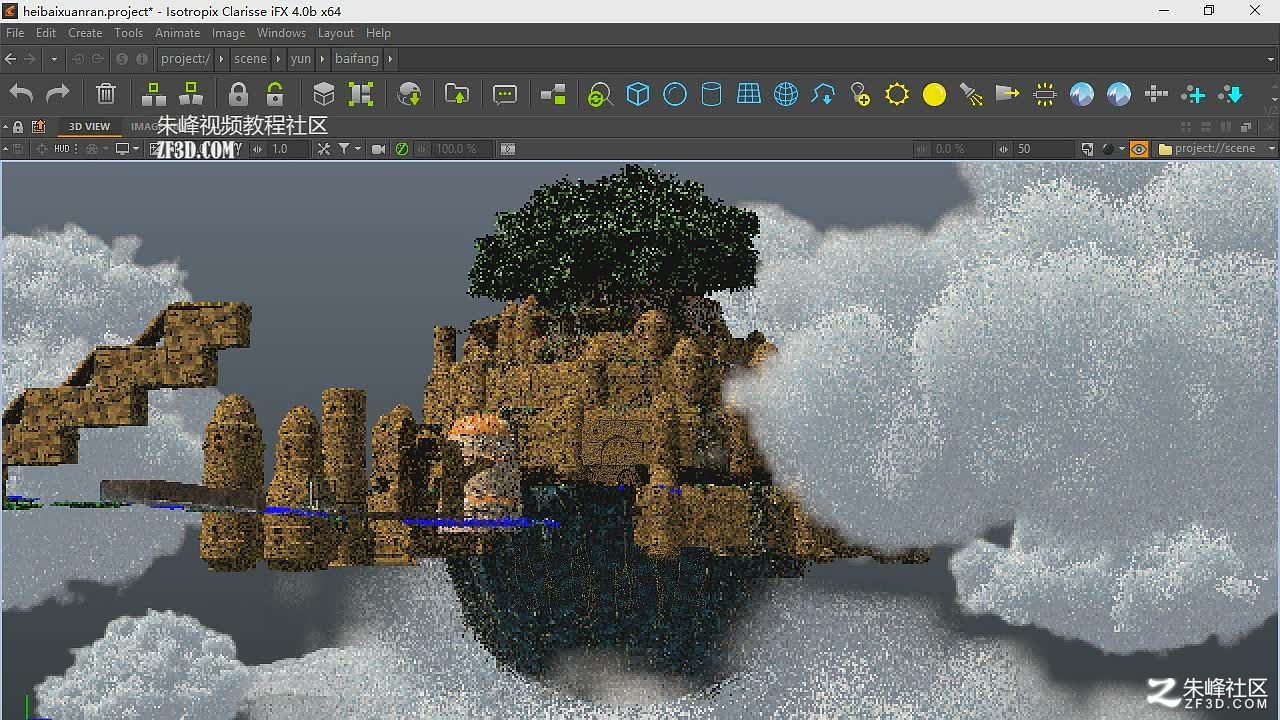Toggle the HUD display option
1280x720 pixels.
(62, 149)
